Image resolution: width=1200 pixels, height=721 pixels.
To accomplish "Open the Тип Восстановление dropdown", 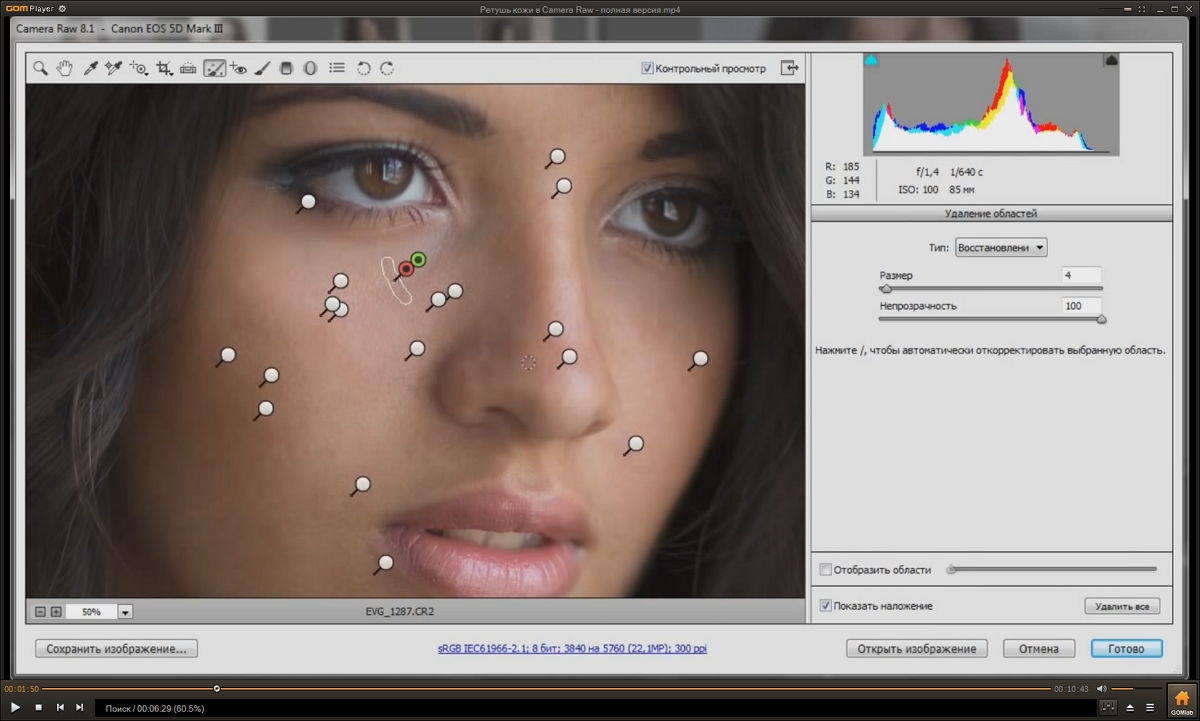I will [1001, 247].
